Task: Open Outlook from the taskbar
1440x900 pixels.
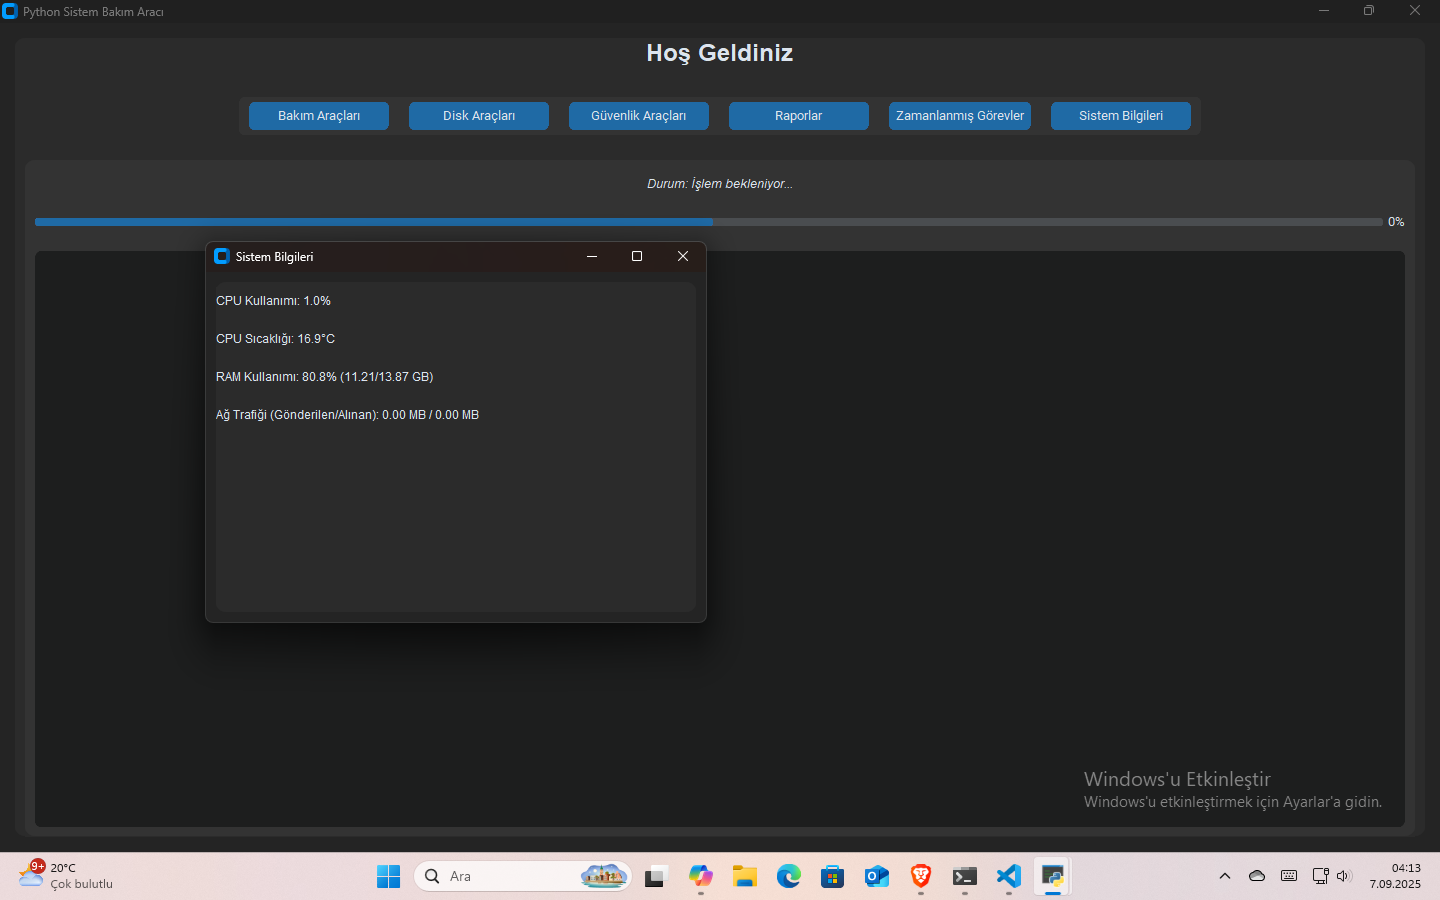Action: click(877, 876)
